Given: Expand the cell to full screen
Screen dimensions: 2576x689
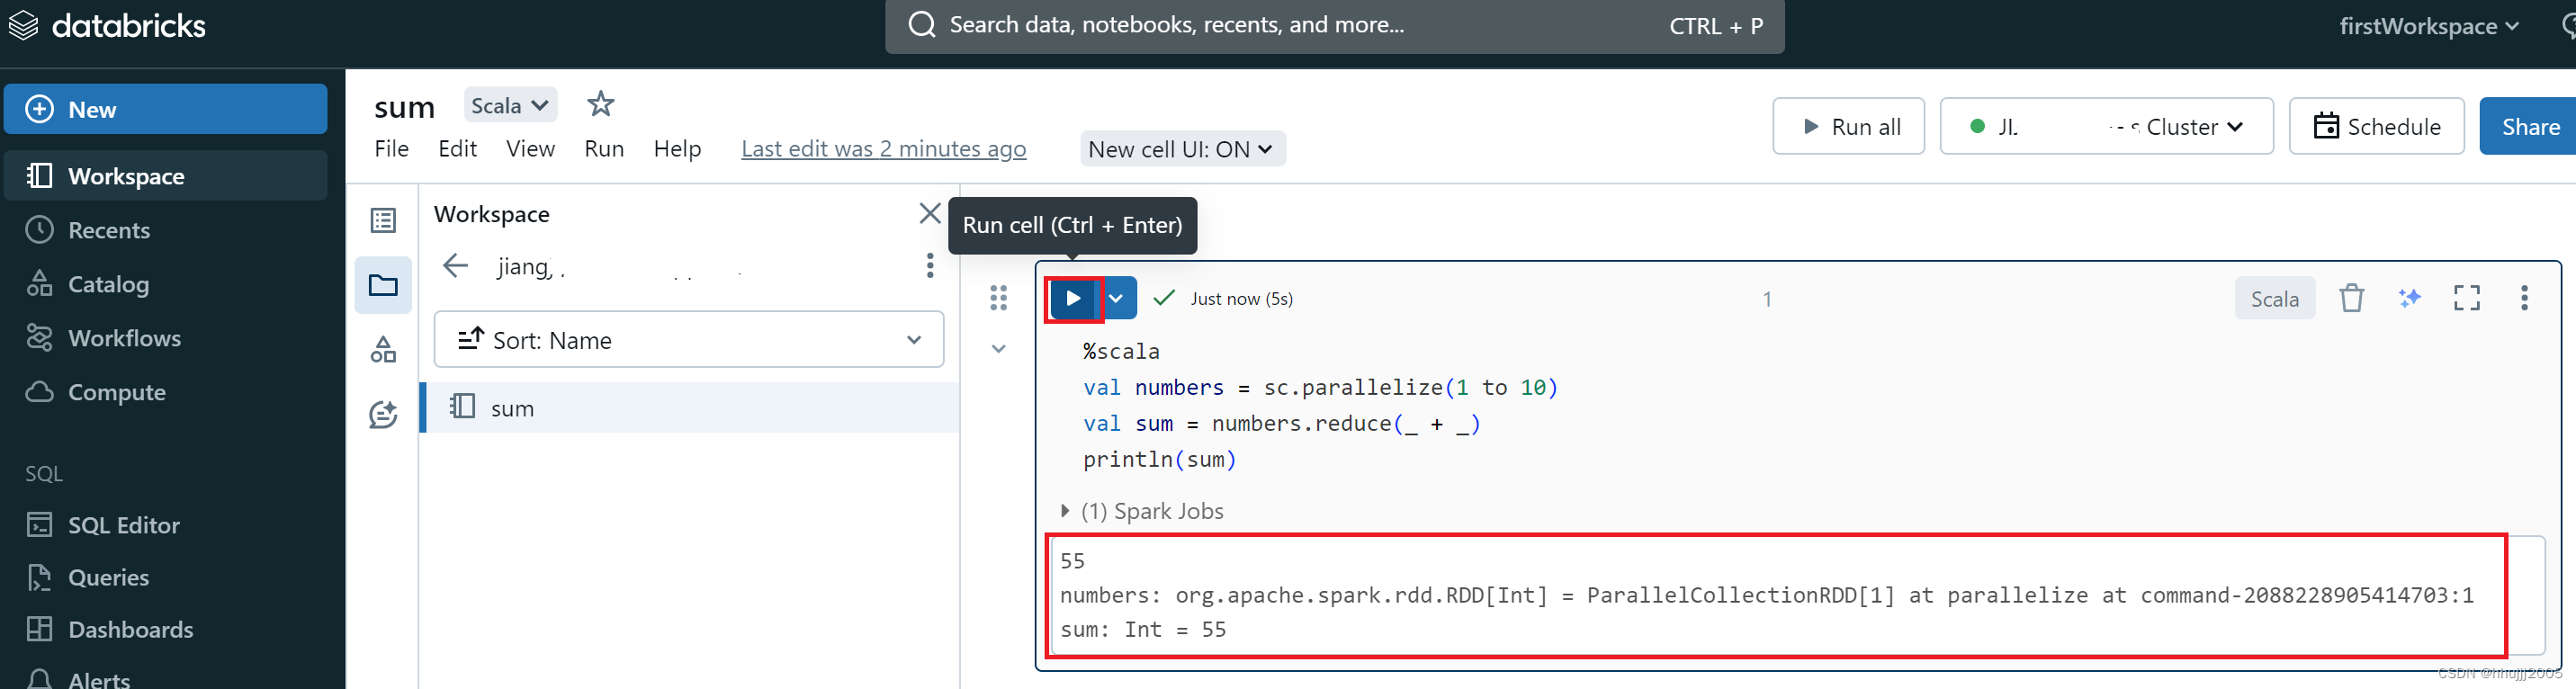Looking at the screenshot, I should point(2466,298).
